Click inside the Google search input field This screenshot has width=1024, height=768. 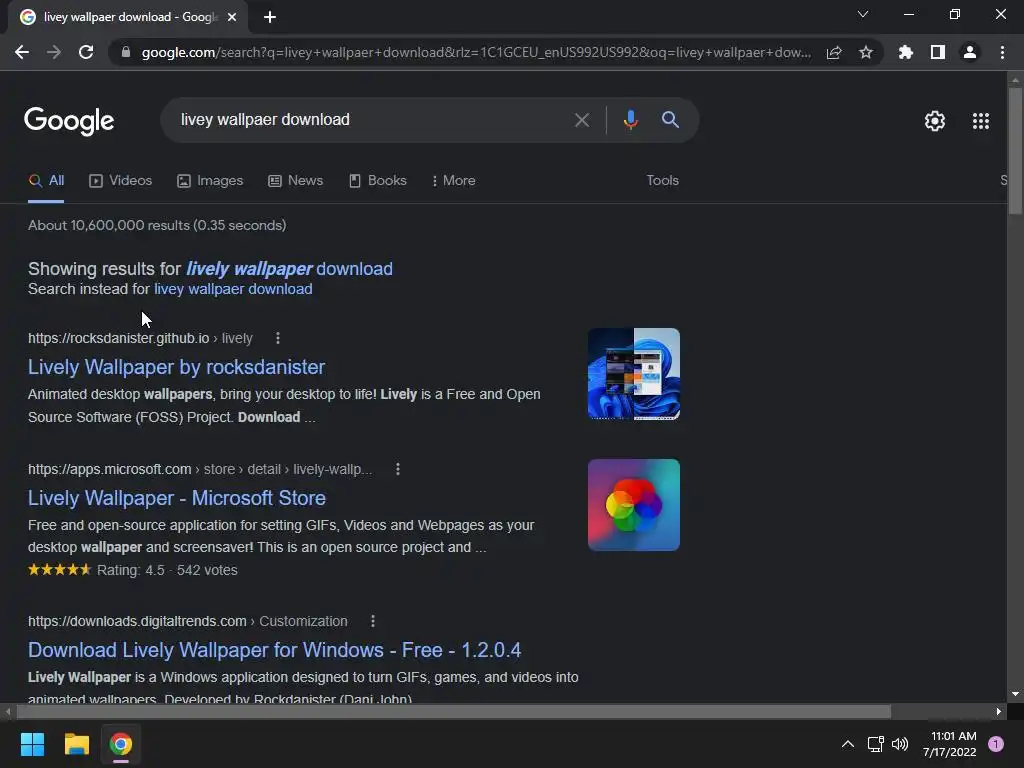372,120
